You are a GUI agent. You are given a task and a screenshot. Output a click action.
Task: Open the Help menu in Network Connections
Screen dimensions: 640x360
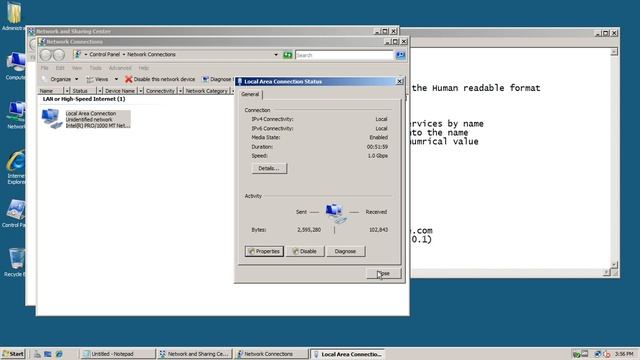tap(143, 68)
